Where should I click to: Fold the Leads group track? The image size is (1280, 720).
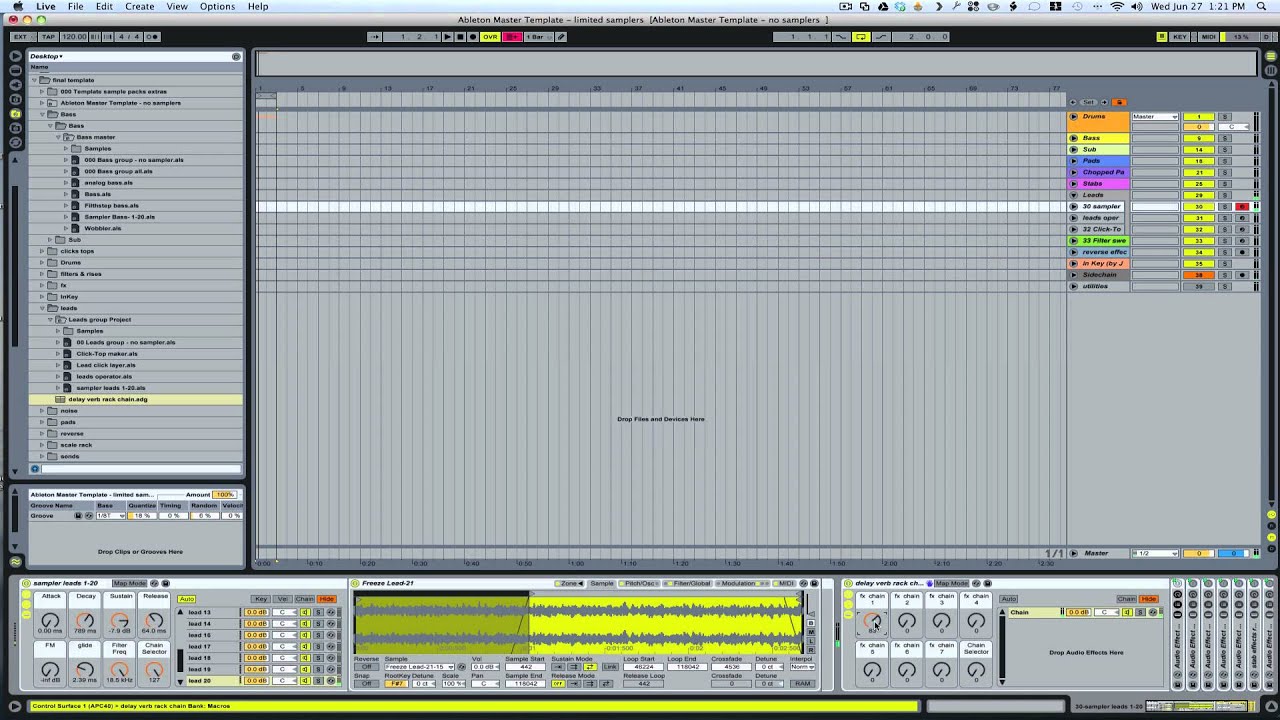tap(1074, 195)
